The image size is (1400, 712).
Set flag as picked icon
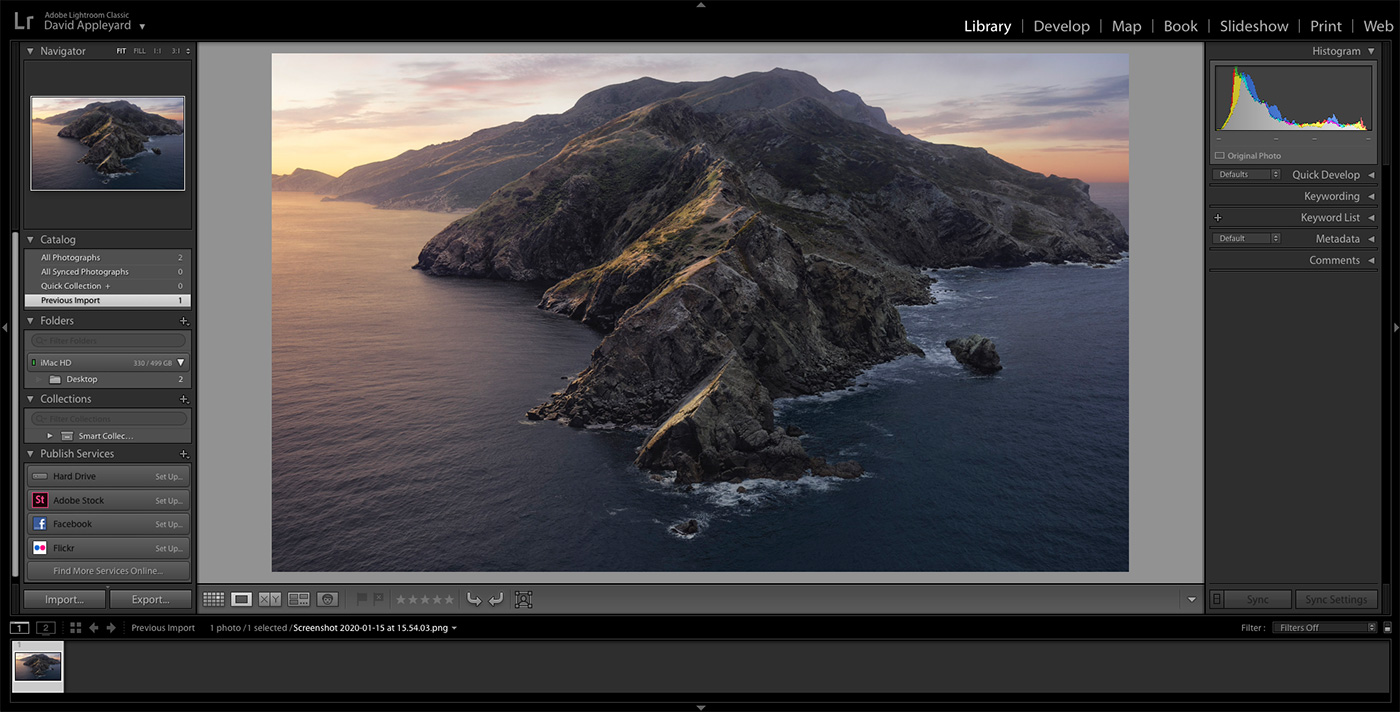point(362,599)
